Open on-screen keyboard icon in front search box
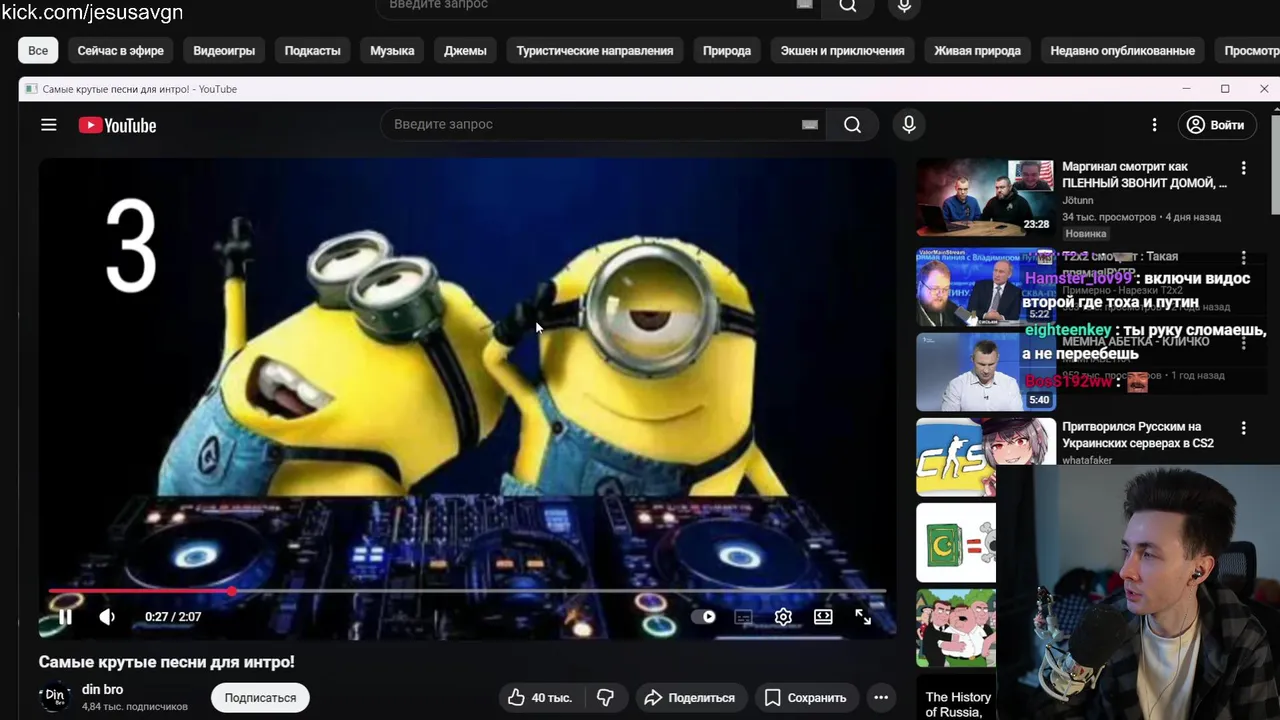The image size is (1280, 720). pyautogui.click(x=810, y=124)
